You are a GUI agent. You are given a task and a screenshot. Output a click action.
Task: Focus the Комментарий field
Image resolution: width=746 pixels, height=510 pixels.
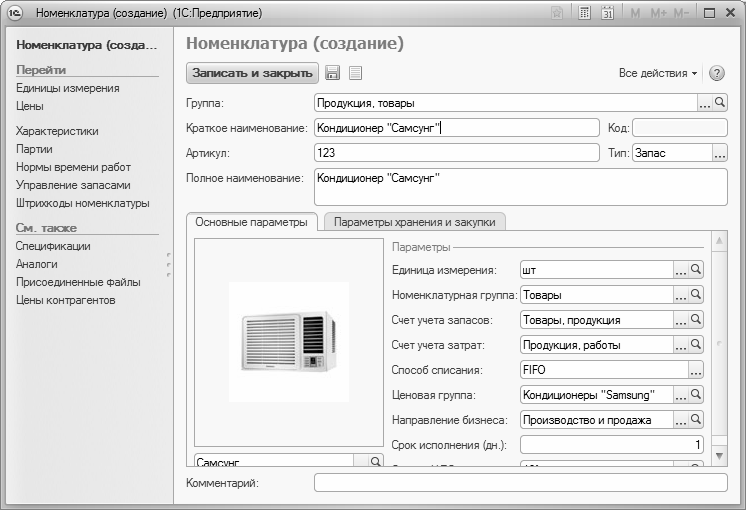(x=520, y=482)
